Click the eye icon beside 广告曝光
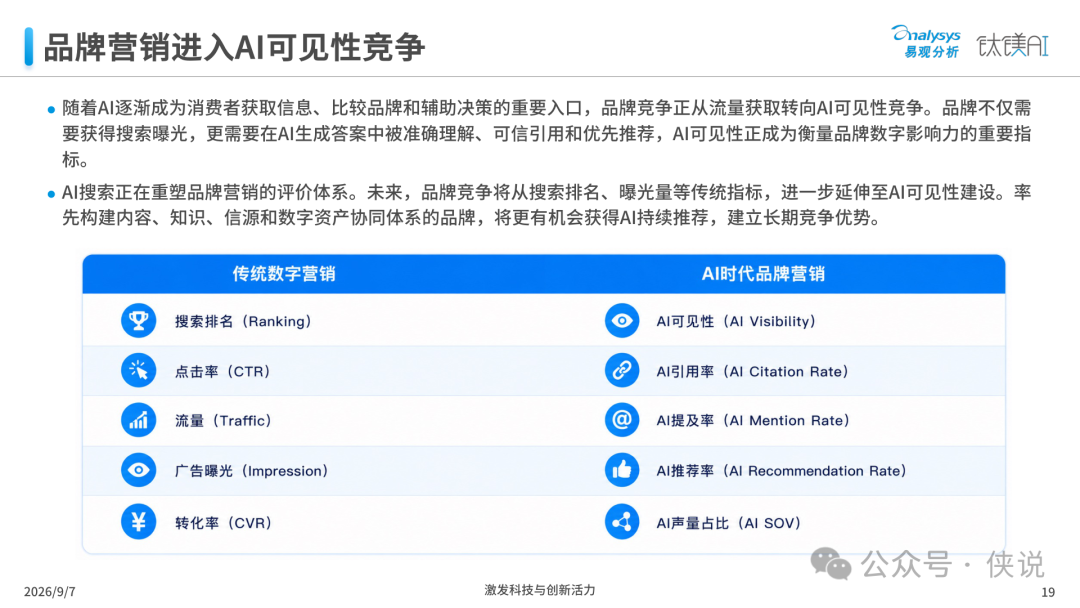 138,470
